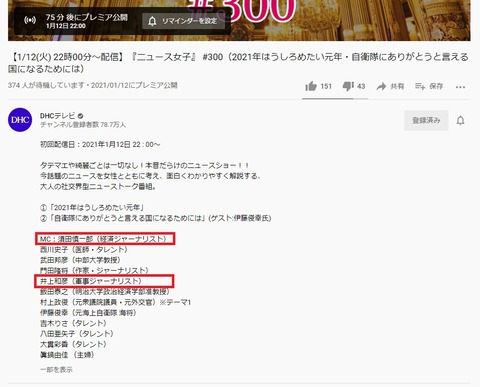Select the last cast line ending （主婦）
The image size is (480, 387).
(67, 355)
